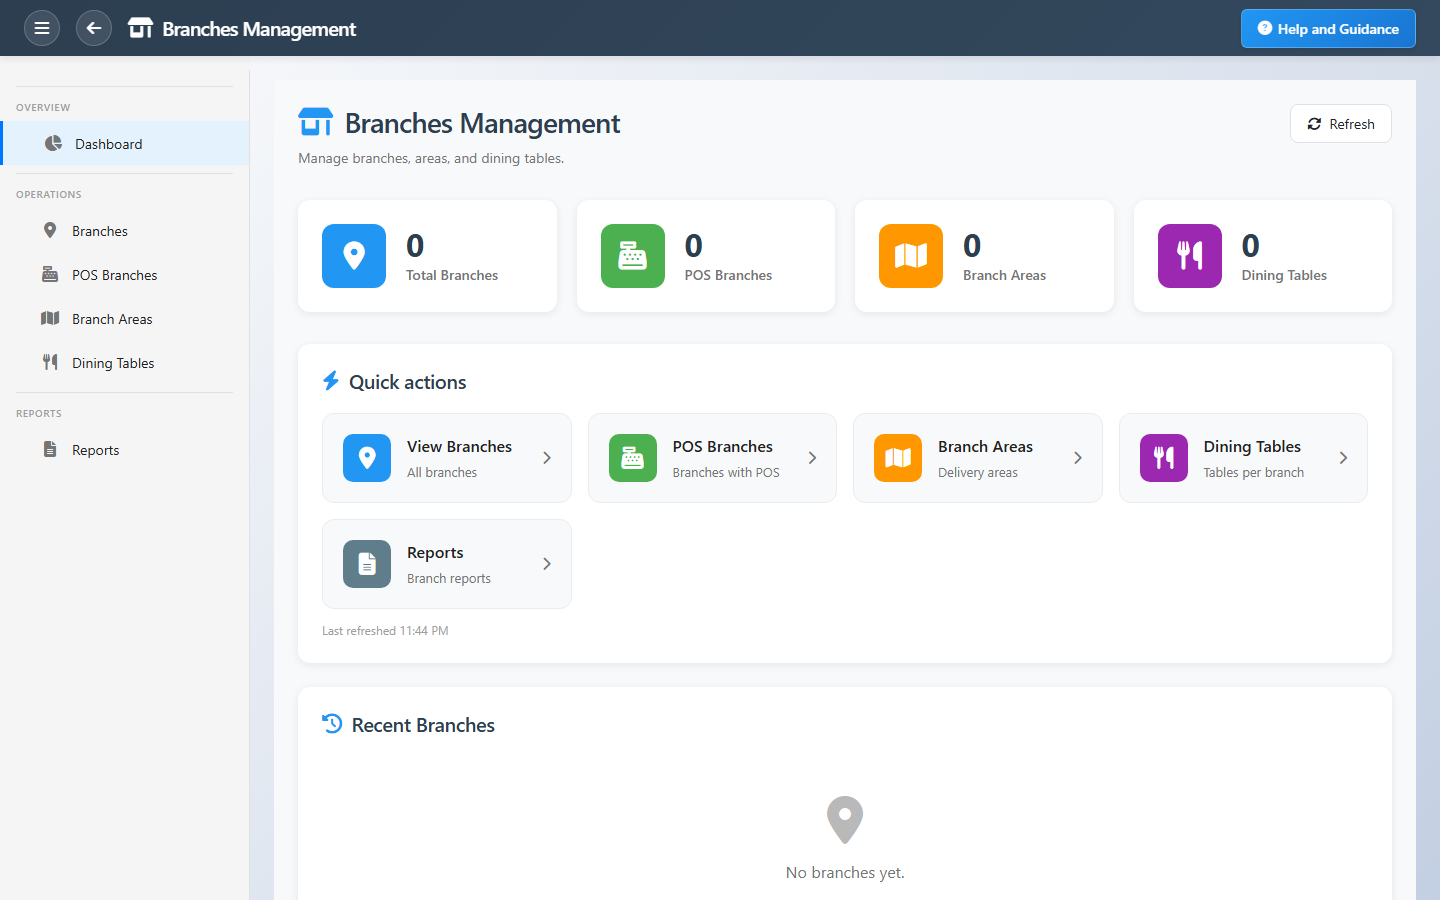
Task: Click the gray pin above No branches yet
Action: tap(845, 820)
